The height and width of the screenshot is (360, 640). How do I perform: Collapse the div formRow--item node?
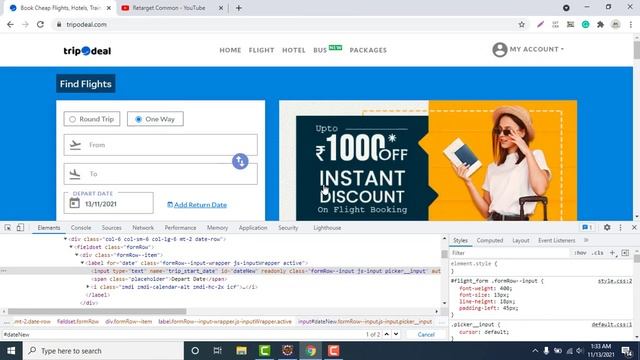[76, 255]
